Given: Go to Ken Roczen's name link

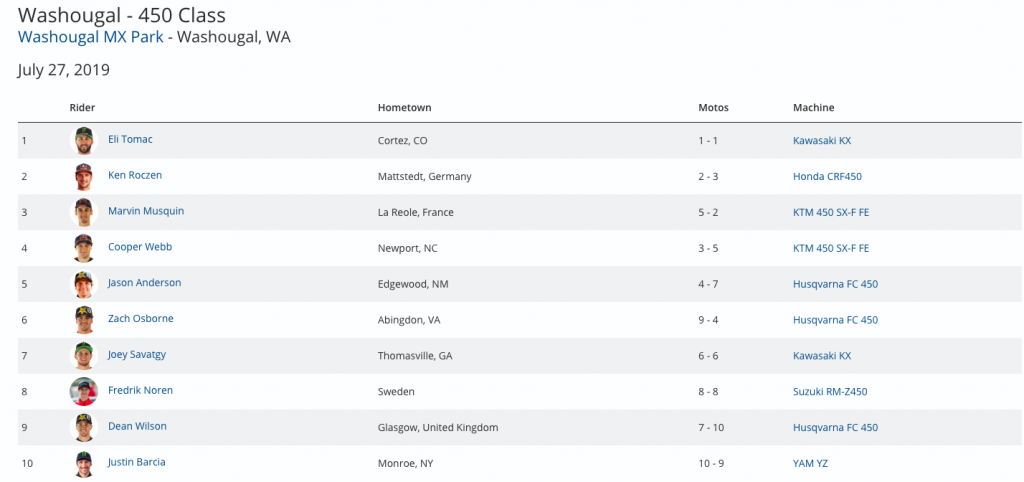Looking at the screenshot, I should point(135,176).
